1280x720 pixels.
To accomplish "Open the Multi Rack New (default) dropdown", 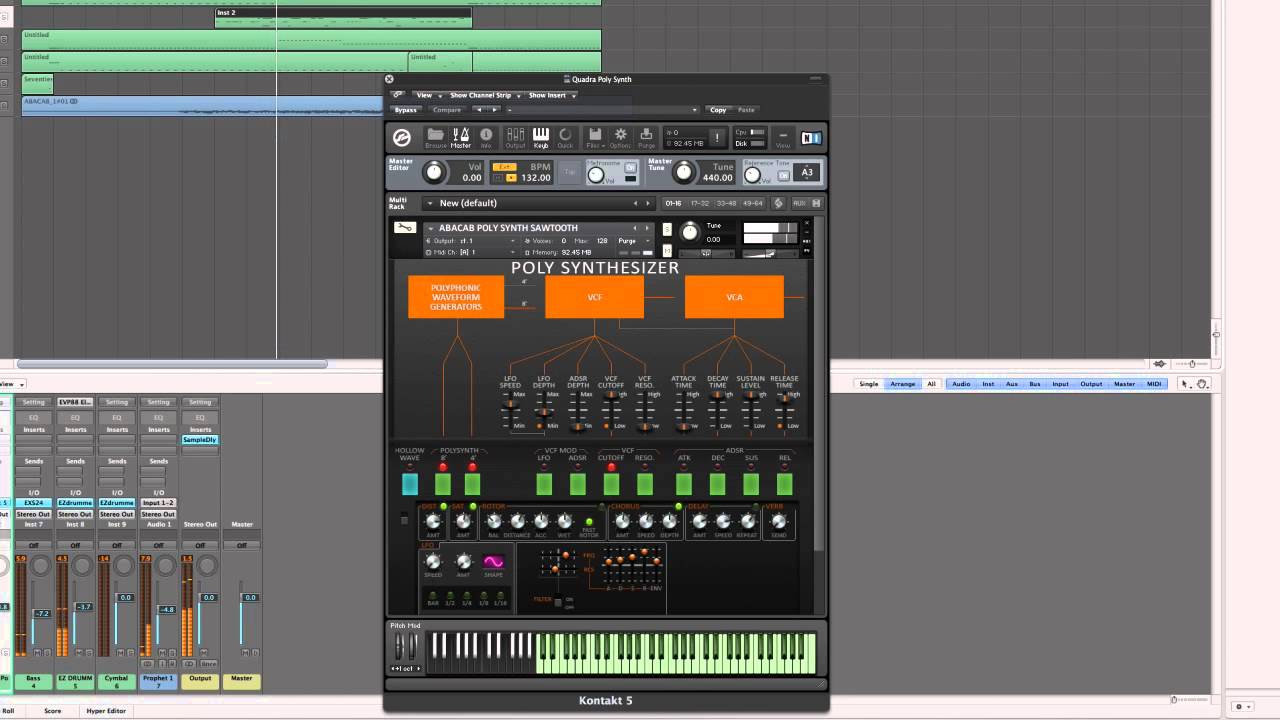I will click(x=539, y=203).
